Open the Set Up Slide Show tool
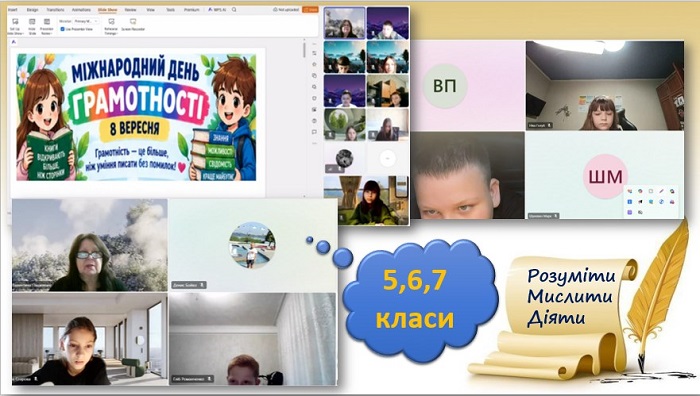The width and height of the screenshot is (700, 396). (15, 26)
